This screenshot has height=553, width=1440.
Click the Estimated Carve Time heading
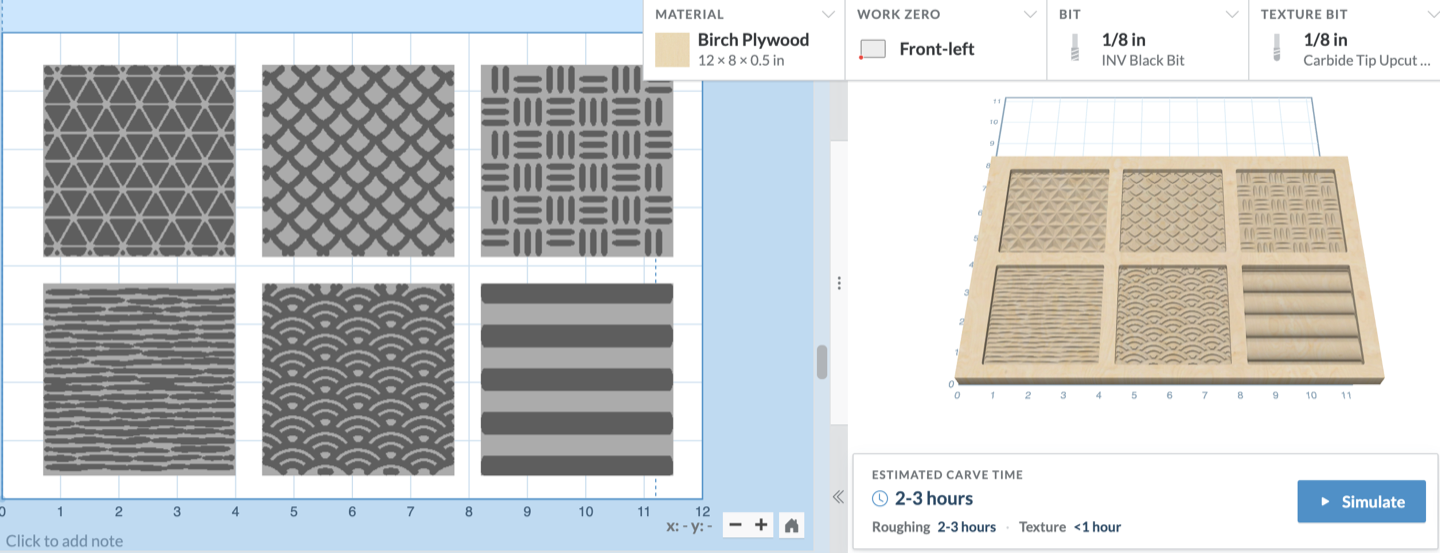pyautogui.click(x=947, y=475)
